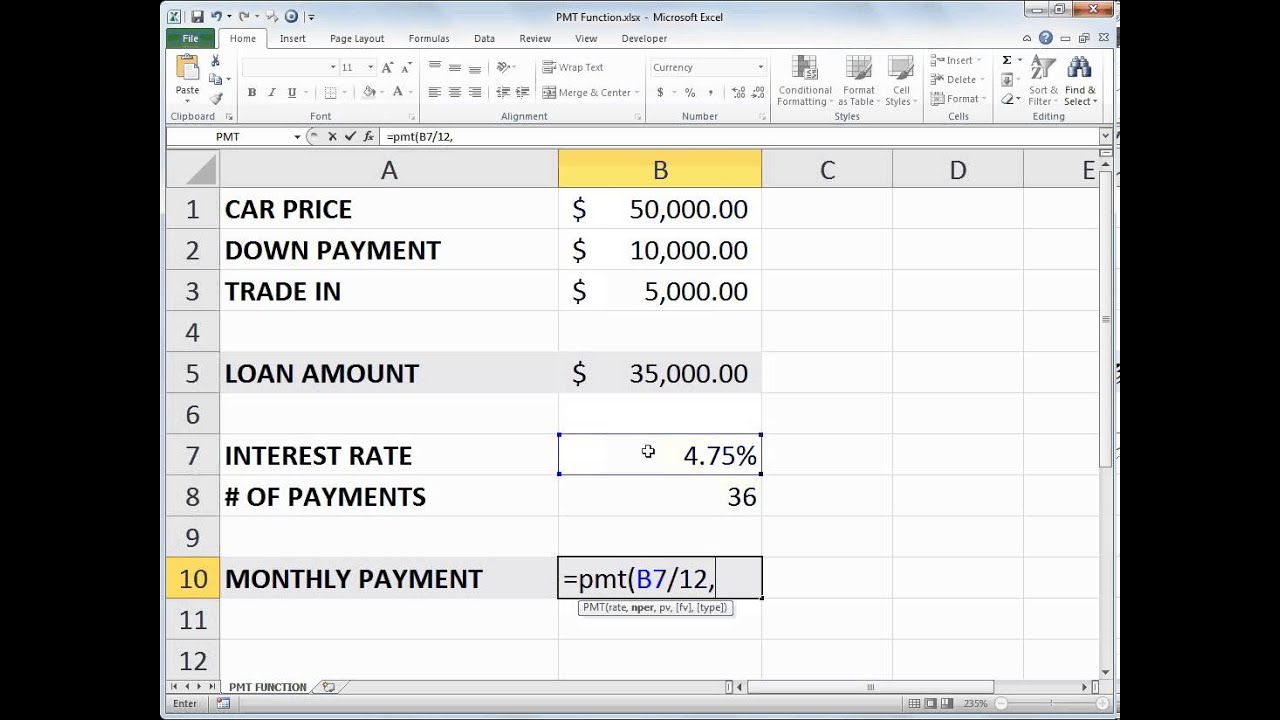The image size is (1280, 720).
Task: Toggle Middle Align in Alignment group
Action: [x=455, y=67]
